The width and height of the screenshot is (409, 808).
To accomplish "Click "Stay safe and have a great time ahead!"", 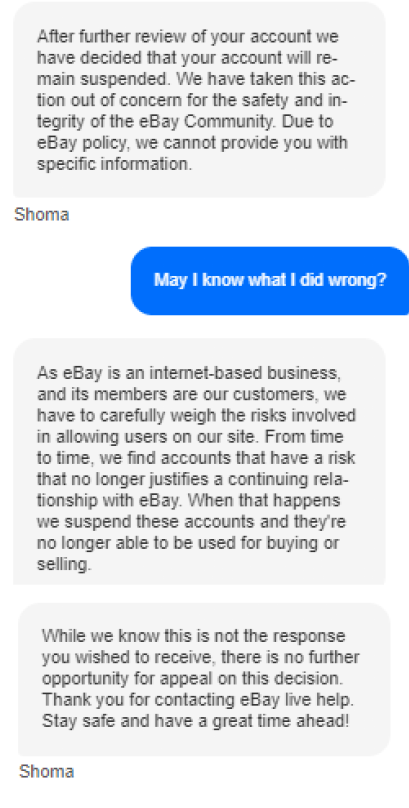I will 196,721.
